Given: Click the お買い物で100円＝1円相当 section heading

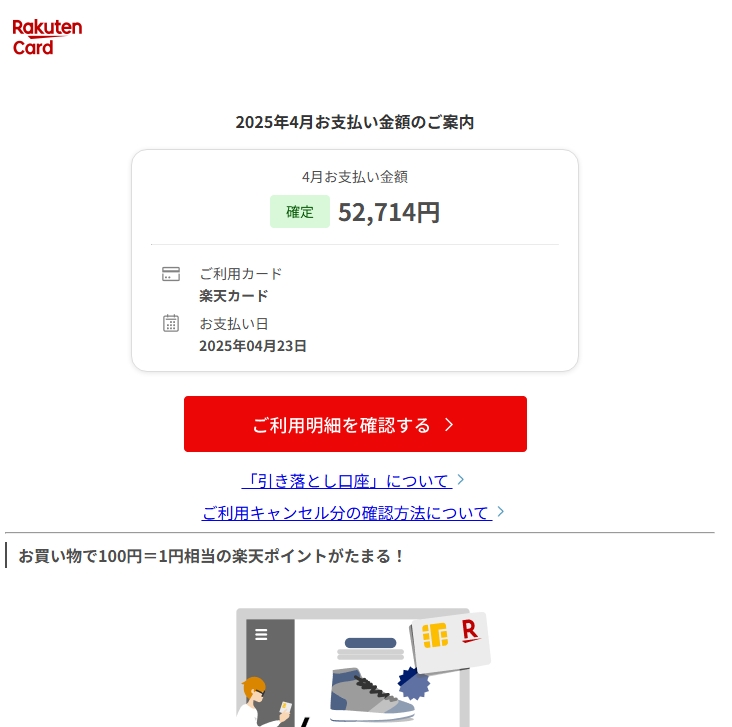Looking at the screenshot, I should coord(211,556).
